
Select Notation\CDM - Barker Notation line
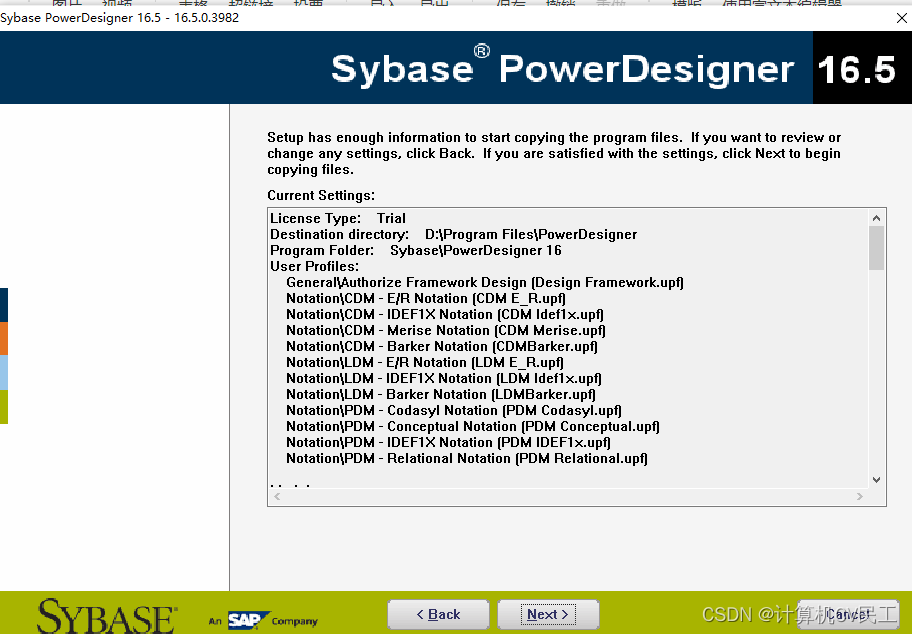tap(442, 347)
